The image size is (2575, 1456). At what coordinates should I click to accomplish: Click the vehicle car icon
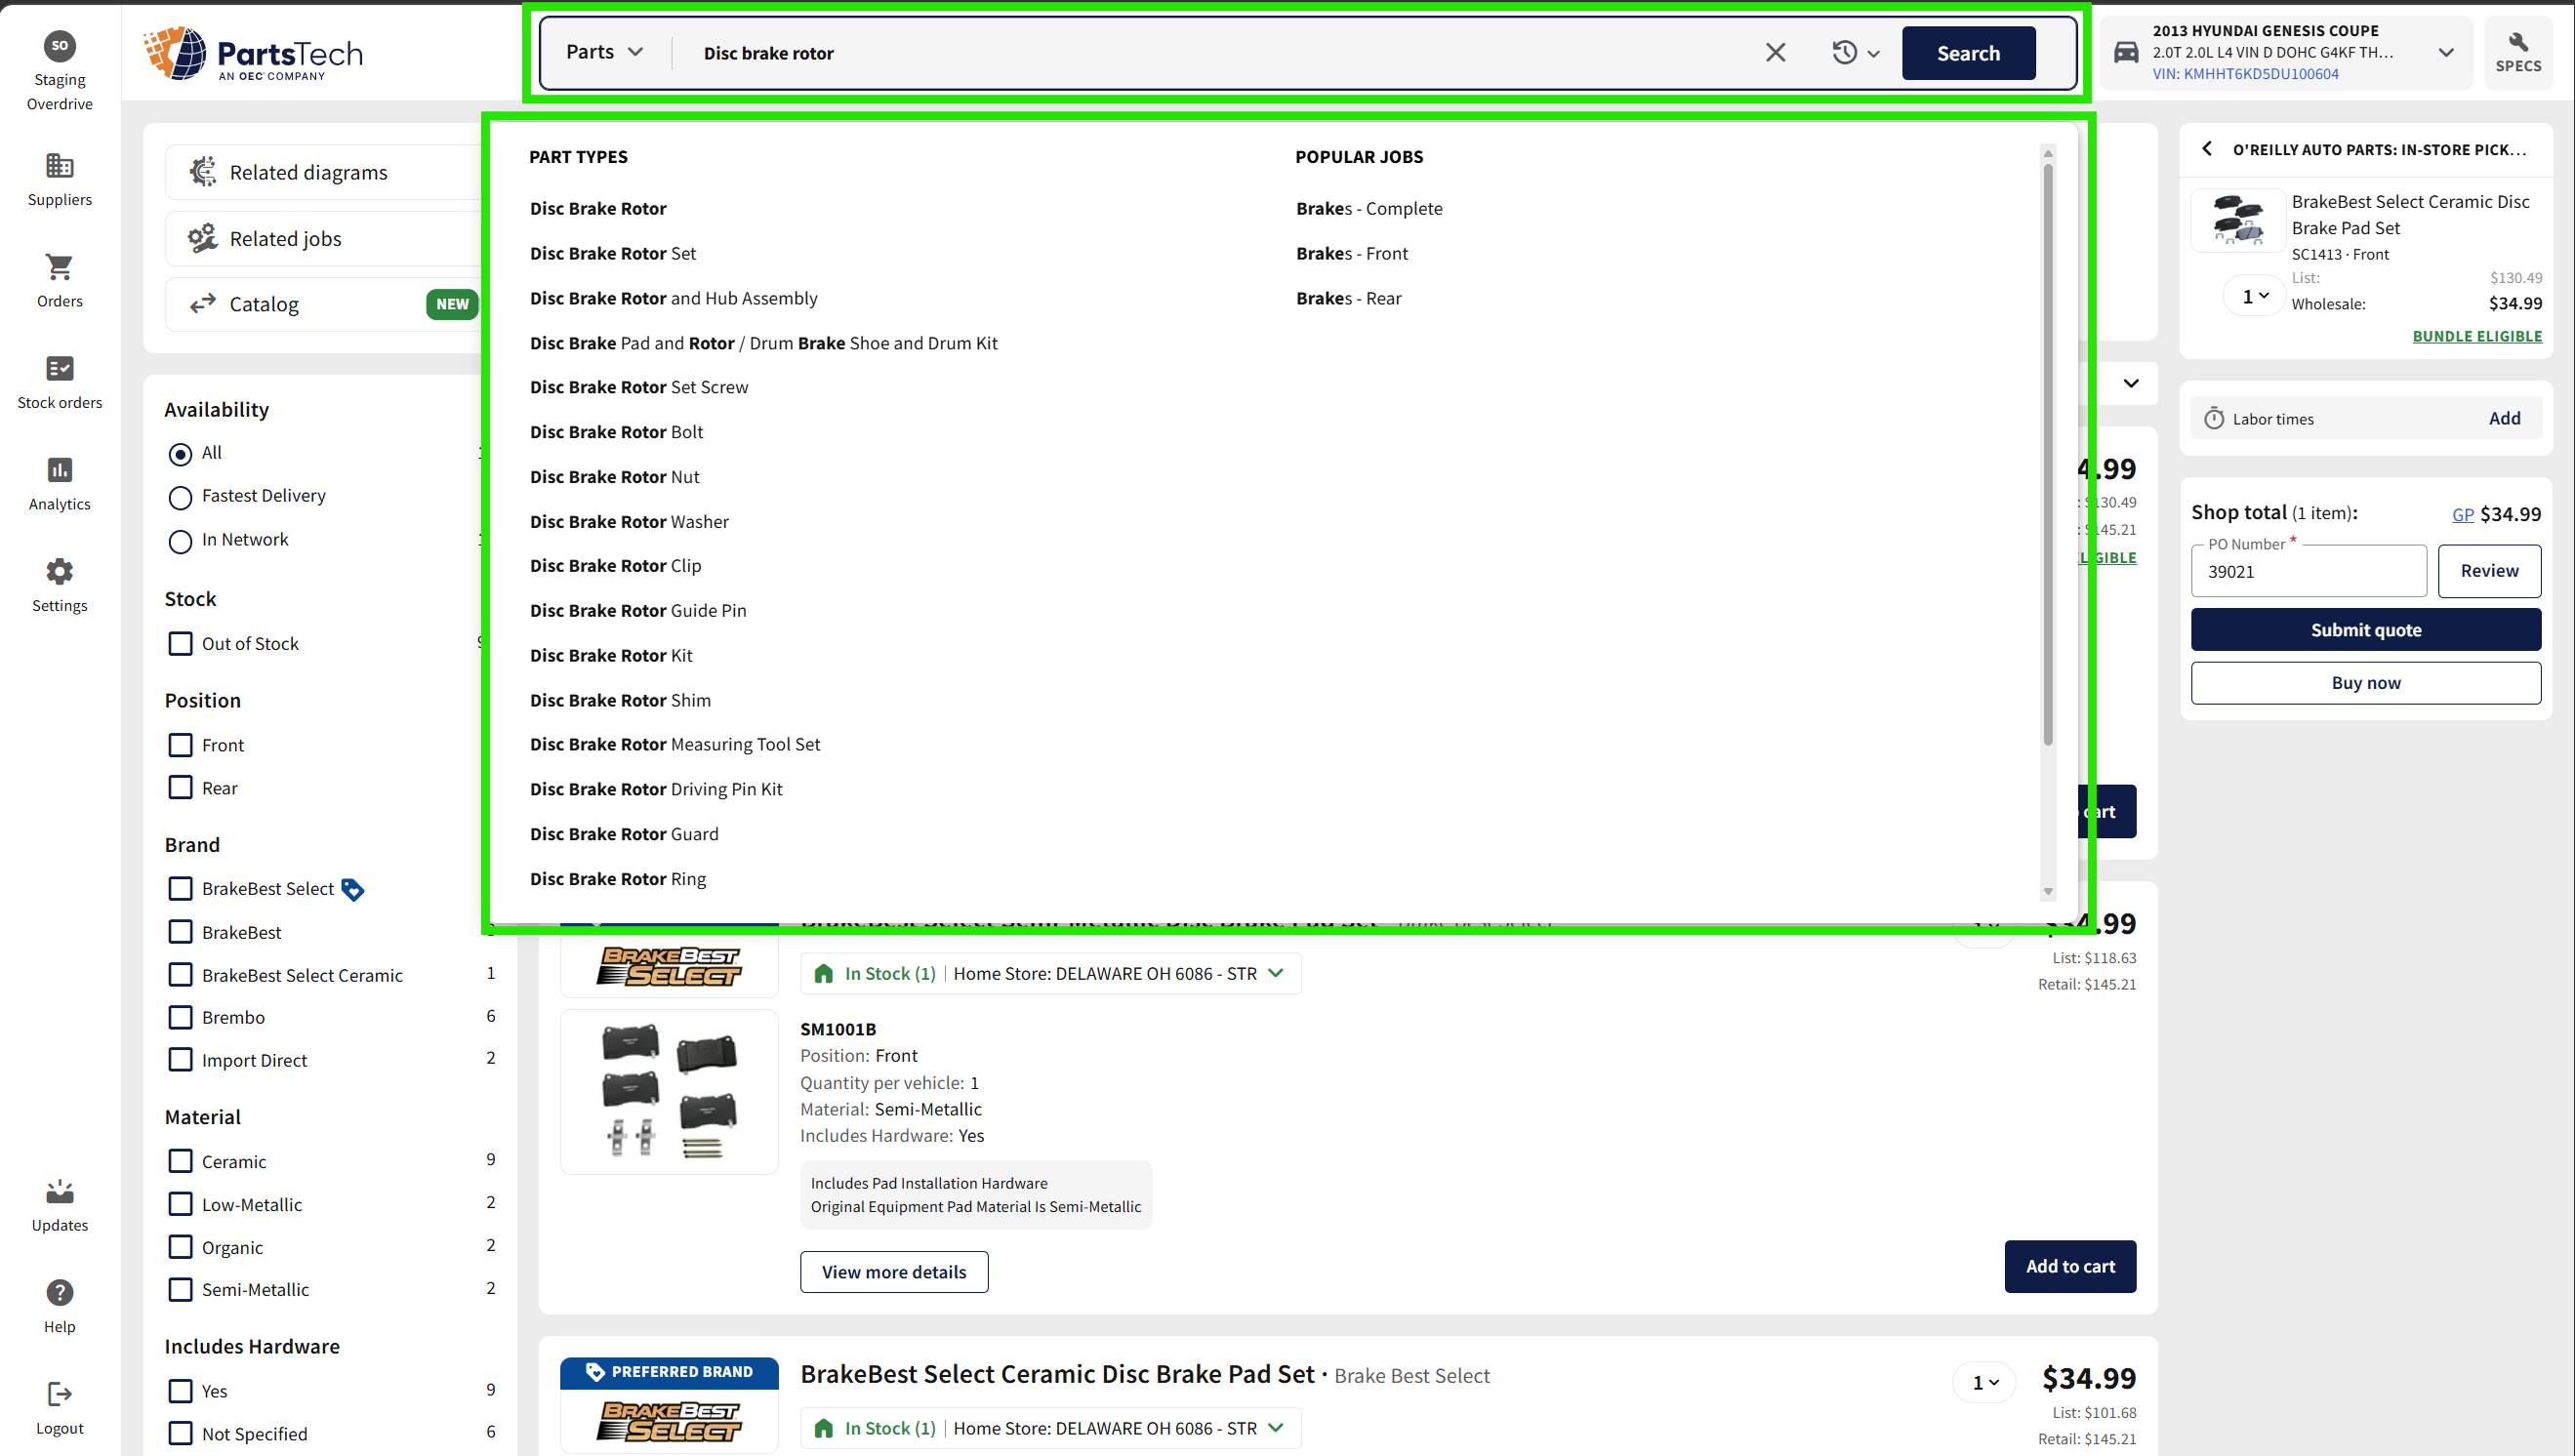click(2127, 53)
